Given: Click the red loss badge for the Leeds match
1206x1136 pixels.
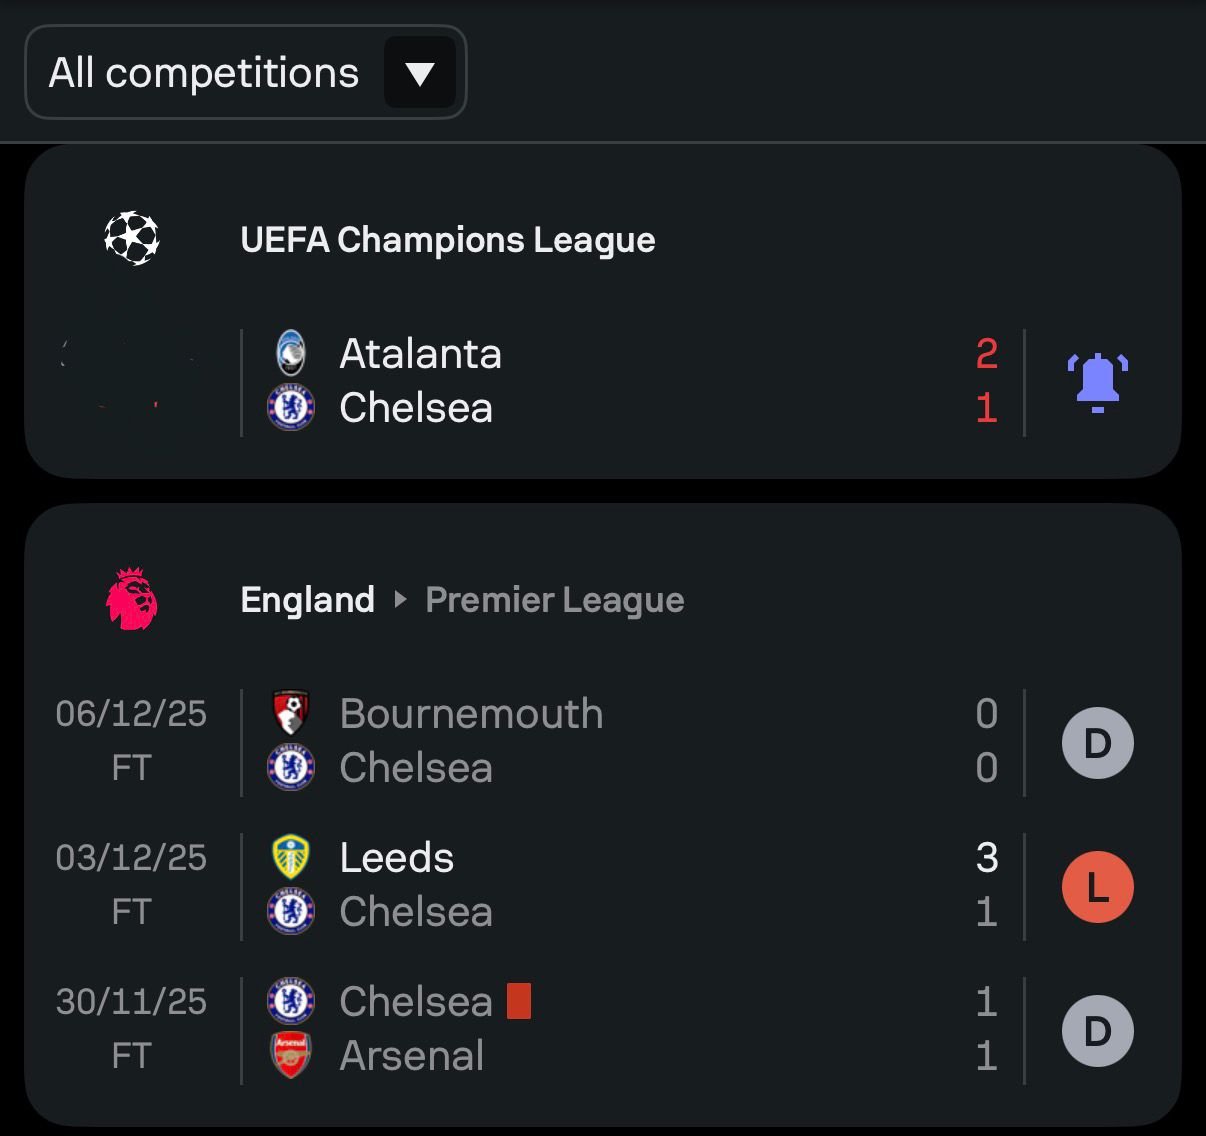Looking at the screenshot, I should pos(1097,887).
